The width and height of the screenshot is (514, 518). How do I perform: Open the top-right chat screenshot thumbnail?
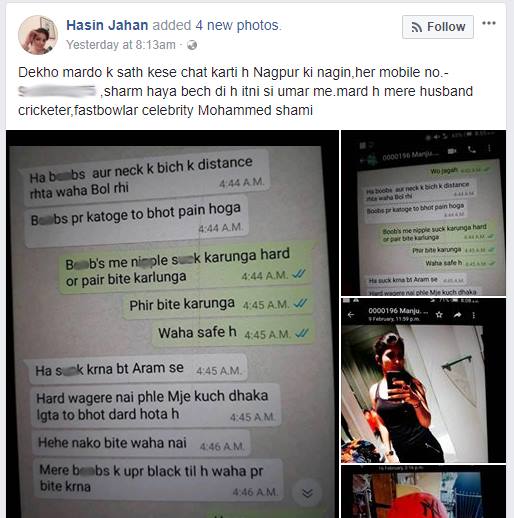[423, 213]
